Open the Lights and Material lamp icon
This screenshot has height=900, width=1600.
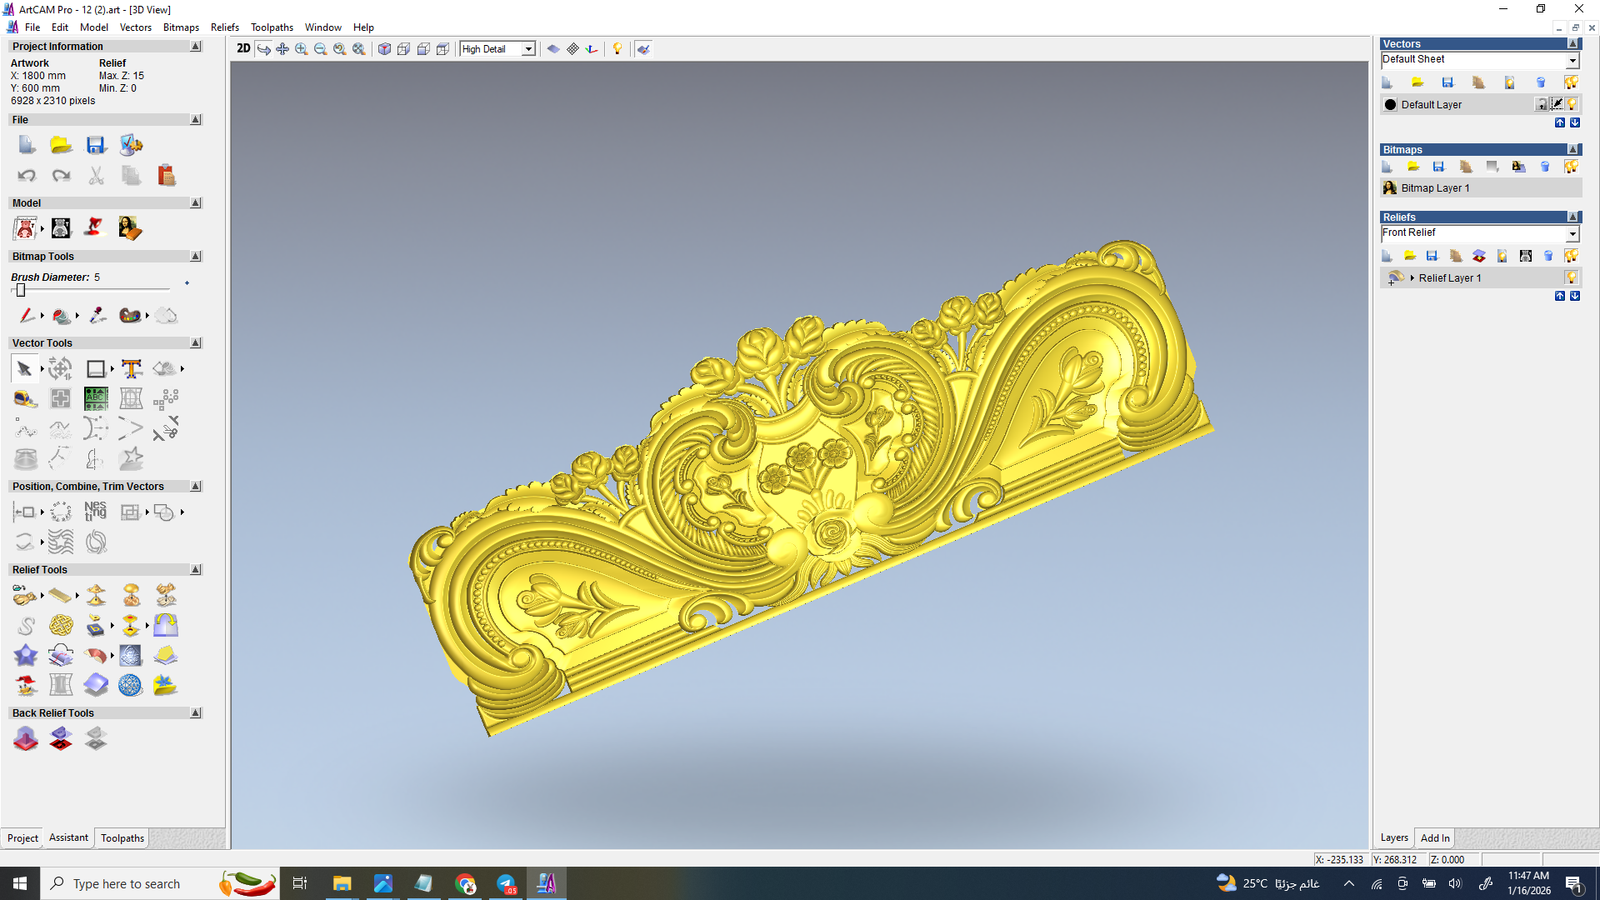617,49
